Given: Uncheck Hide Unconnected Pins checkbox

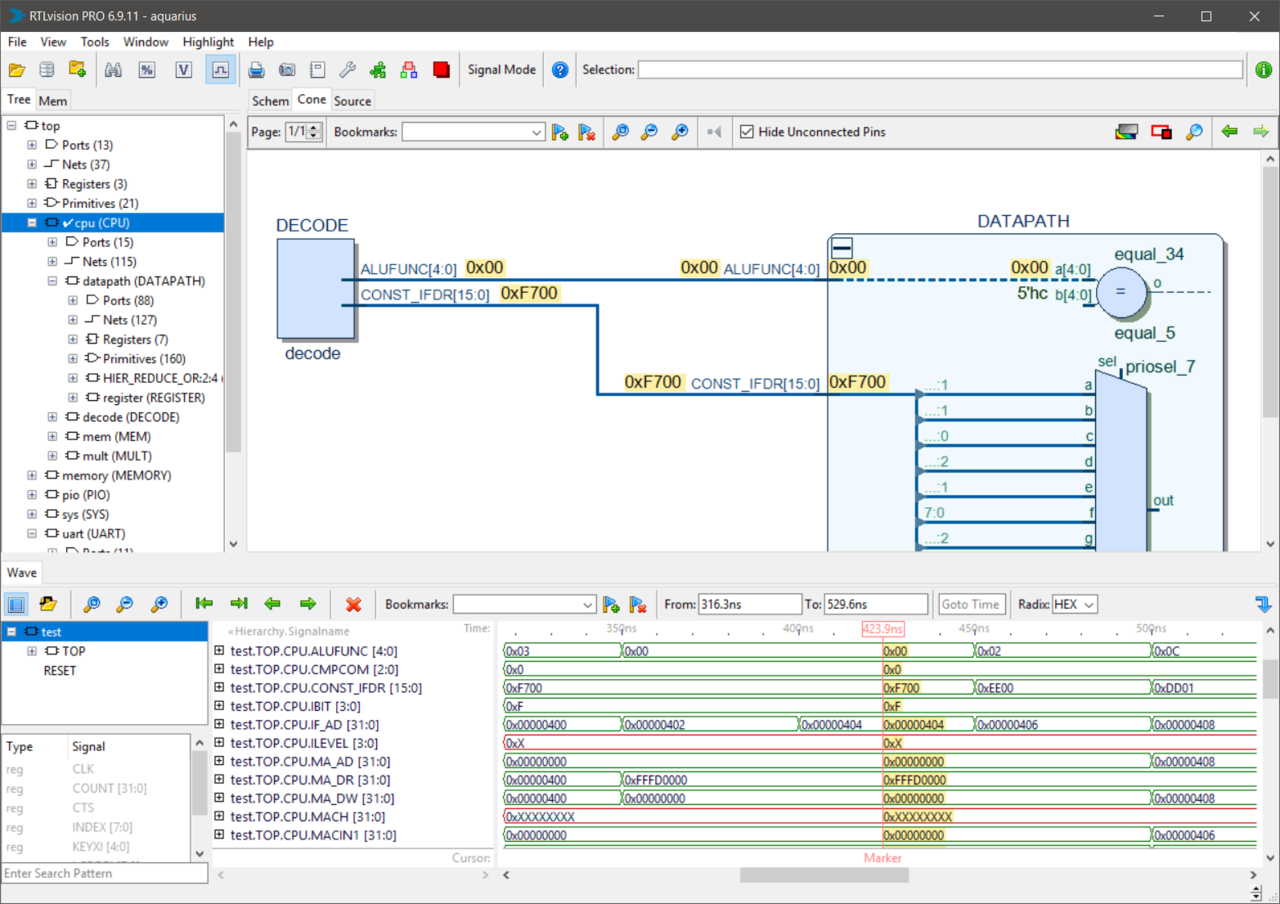Looking at the screenshot, I should coord(746,132).
